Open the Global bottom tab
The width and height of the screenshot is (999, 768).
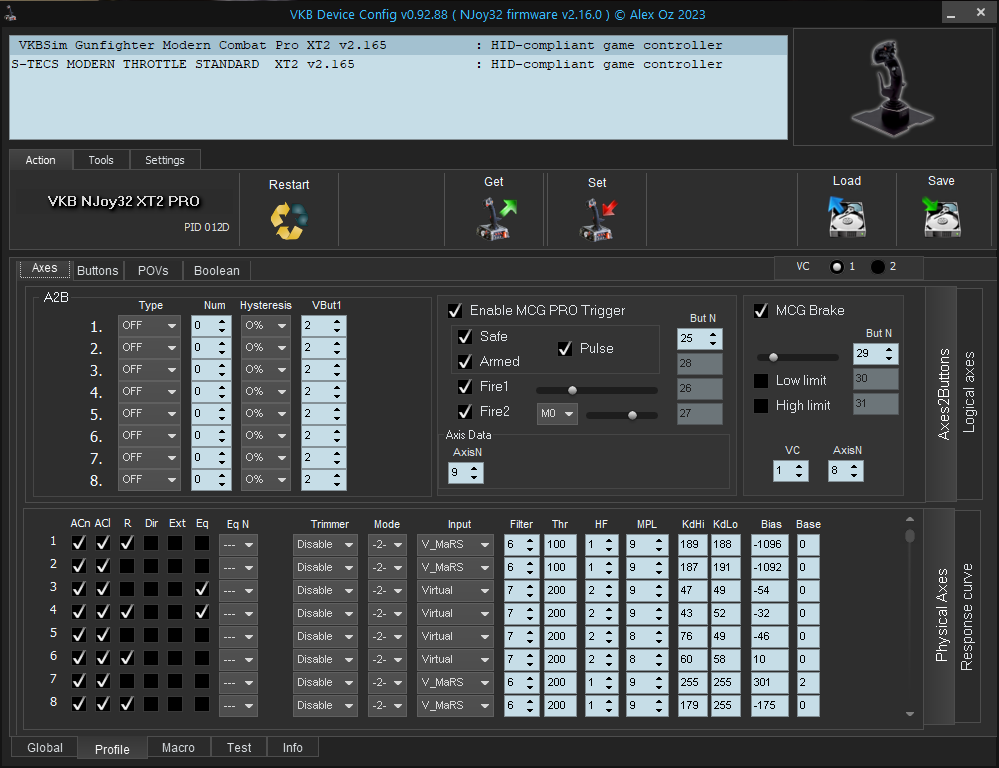(45, 748)
